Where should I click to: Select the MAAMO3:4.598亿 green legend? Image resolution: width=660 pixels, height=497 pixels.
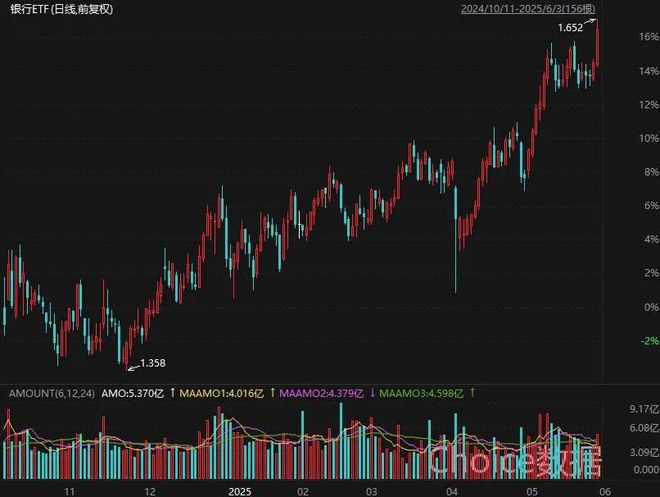point(421,393)
